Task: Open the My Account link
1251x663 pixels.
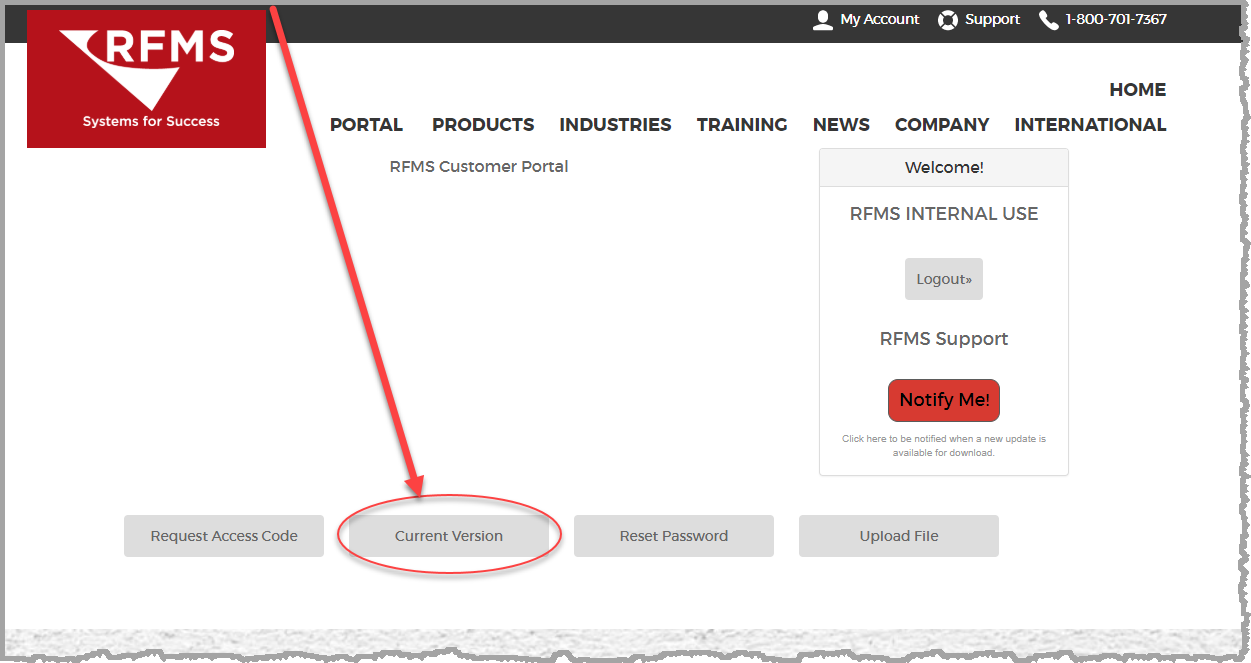Action: (x=880, y=19)
